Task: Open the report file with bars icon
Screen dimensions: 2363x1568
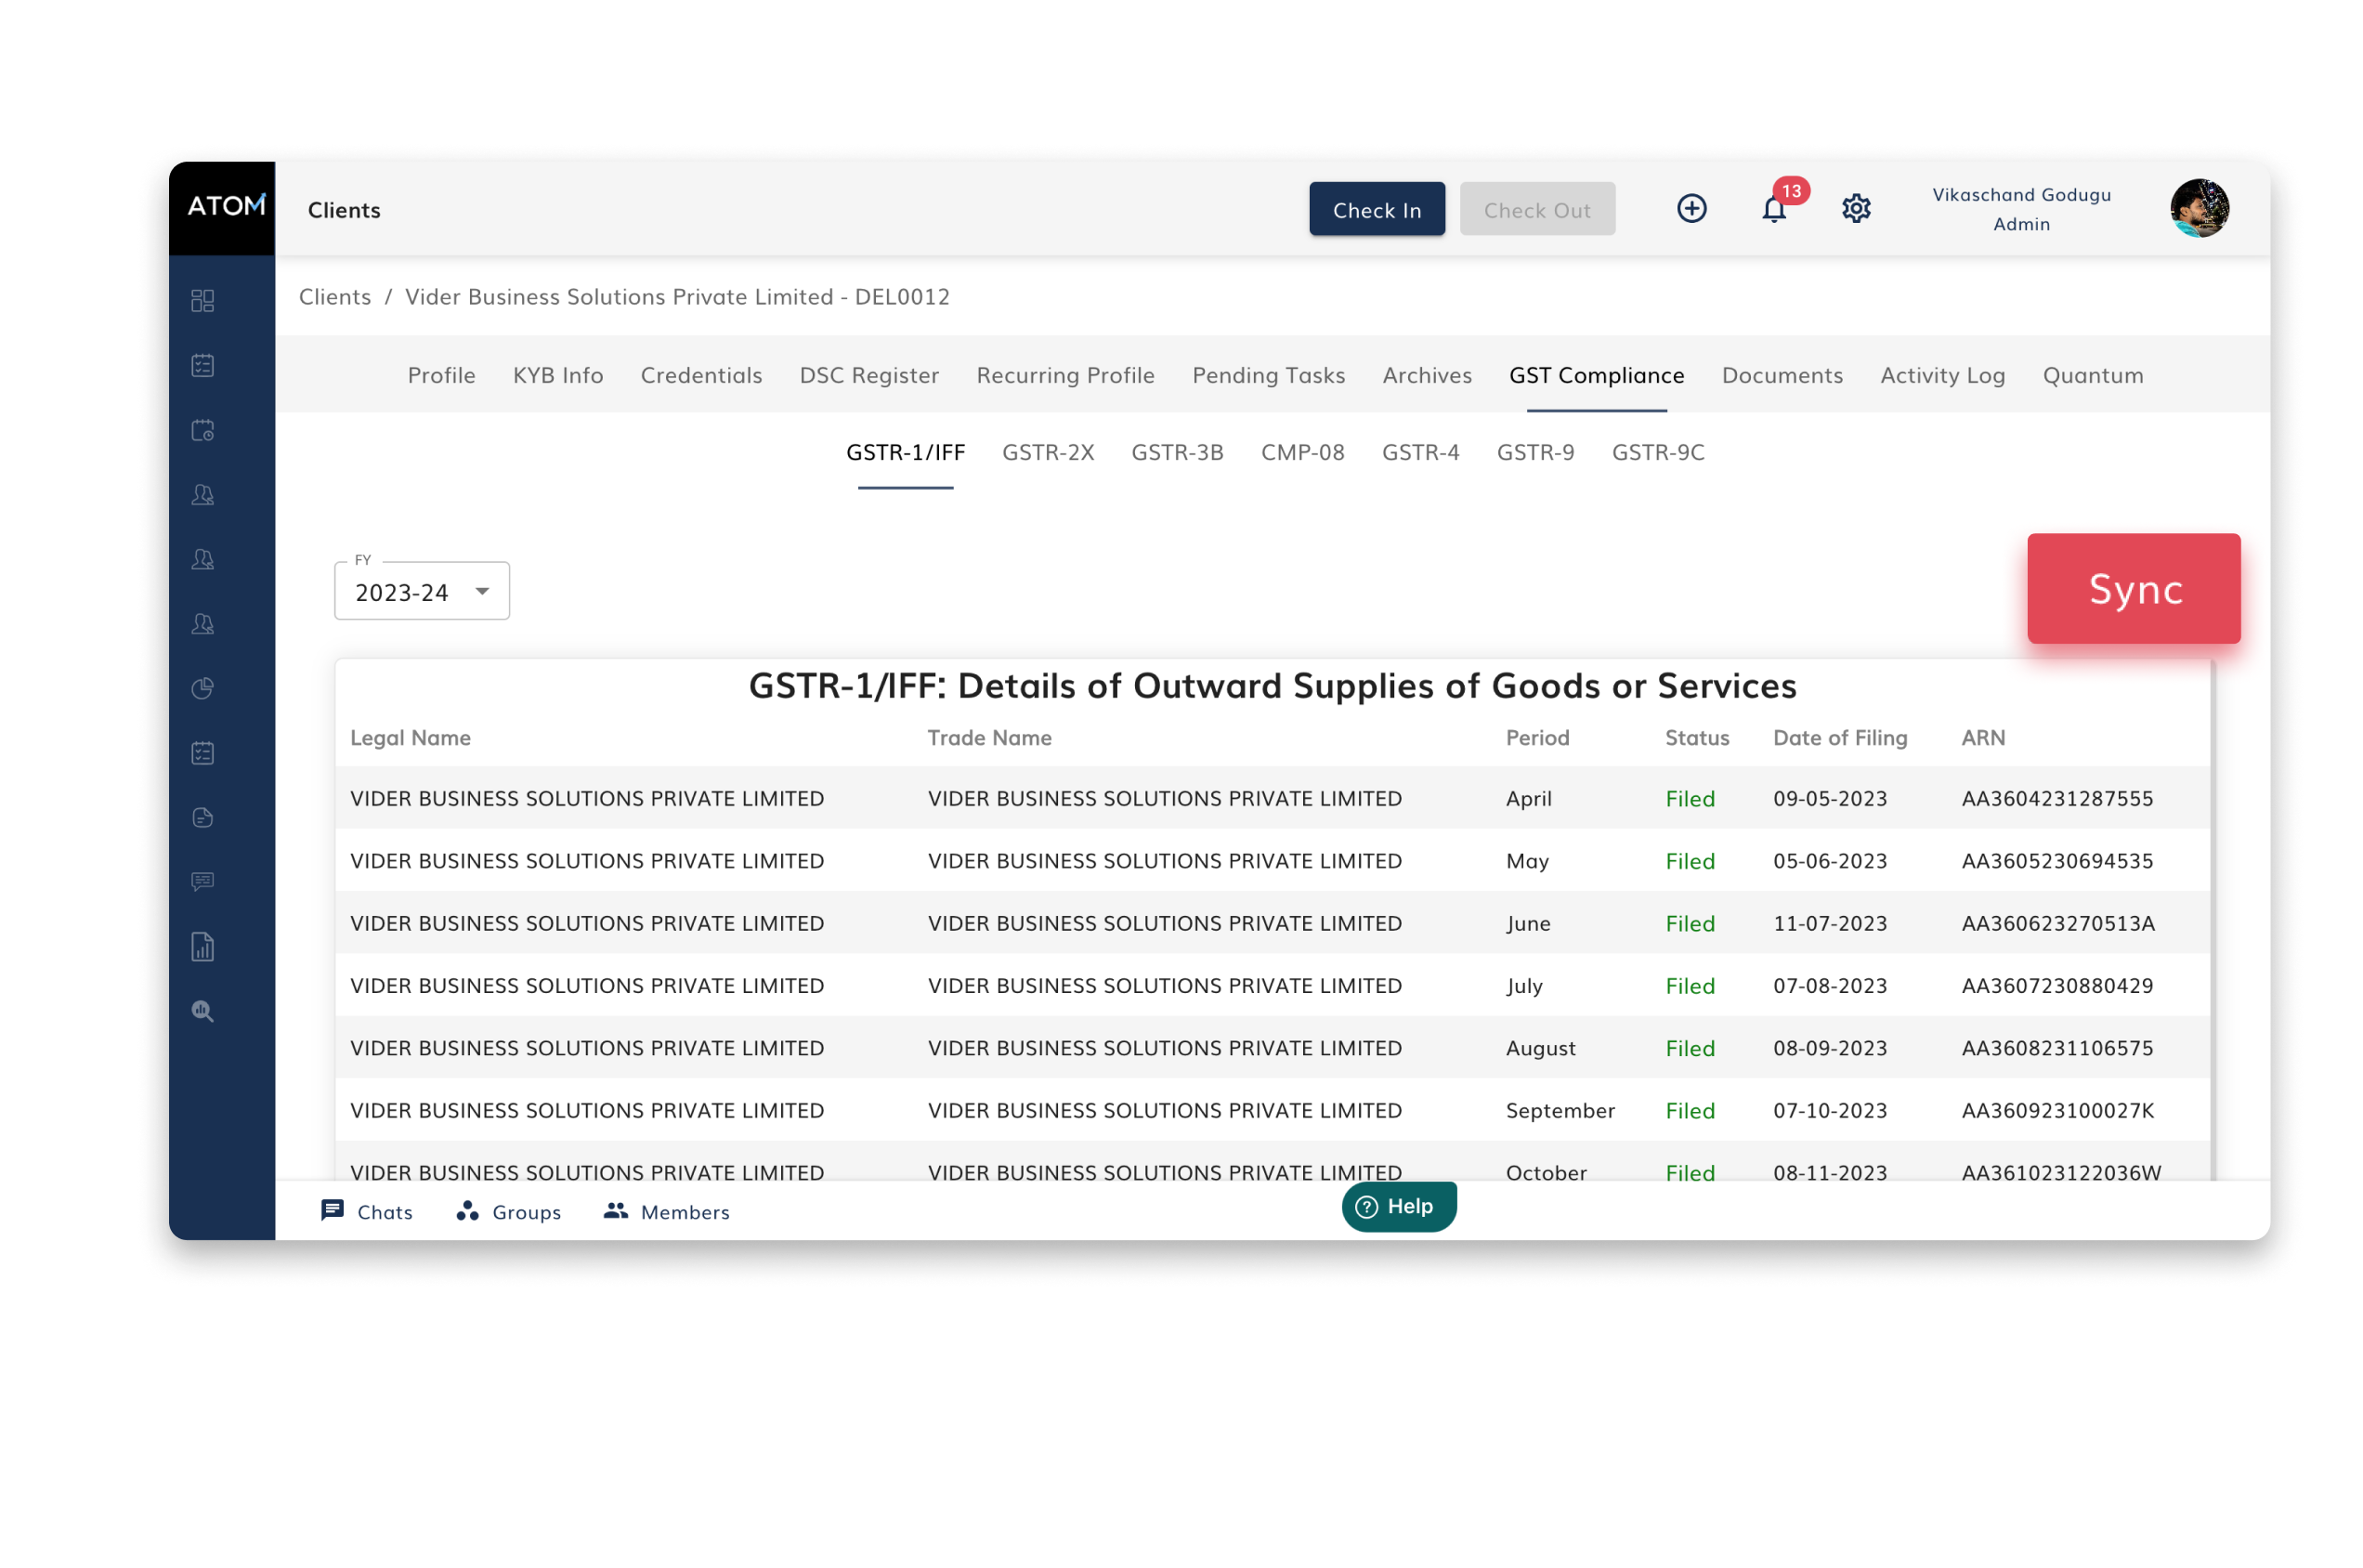Action: (x=203, y=947)
